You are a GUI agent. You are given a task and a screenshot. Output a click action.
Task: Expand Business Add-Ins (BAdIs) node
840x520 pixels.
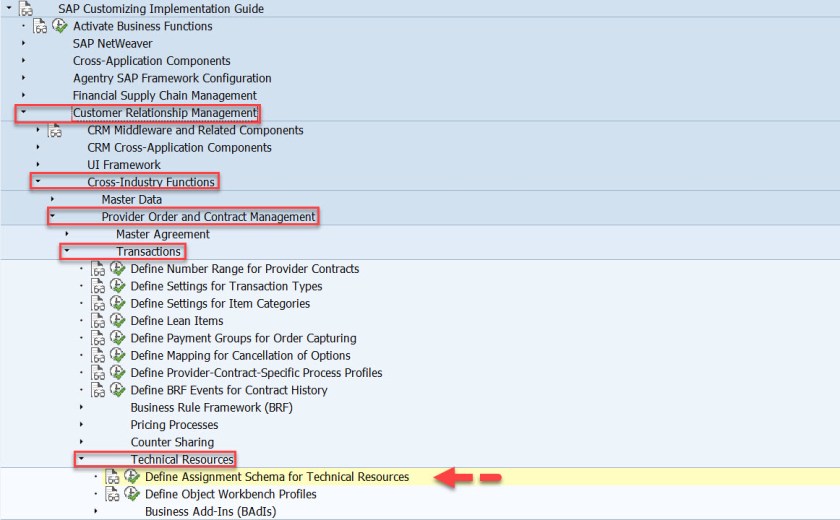point(95,510)
